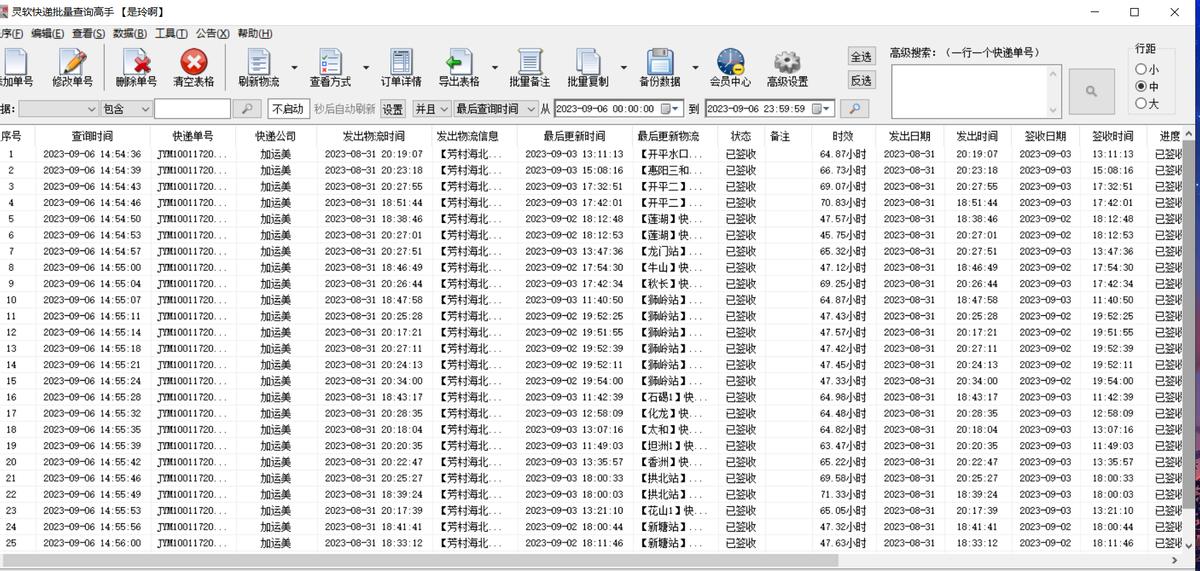
Task: Open the 帮助(H) menu
Action: point(254,33)
